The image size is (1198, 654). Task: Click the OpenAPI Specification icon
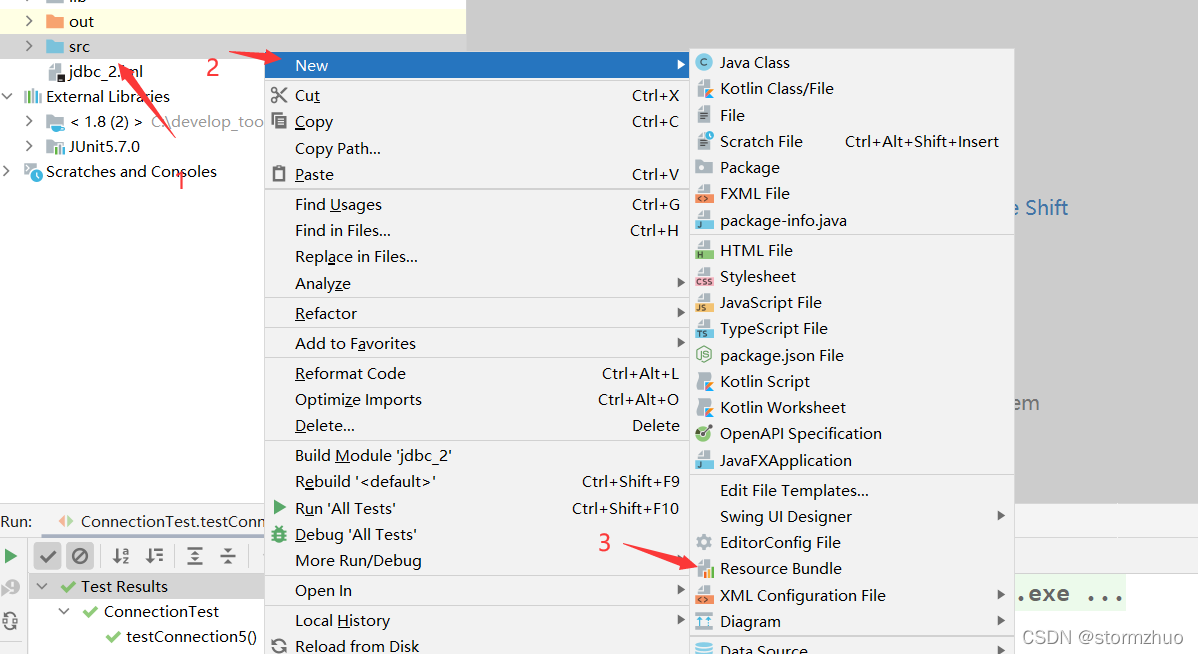tap(704, 433)
